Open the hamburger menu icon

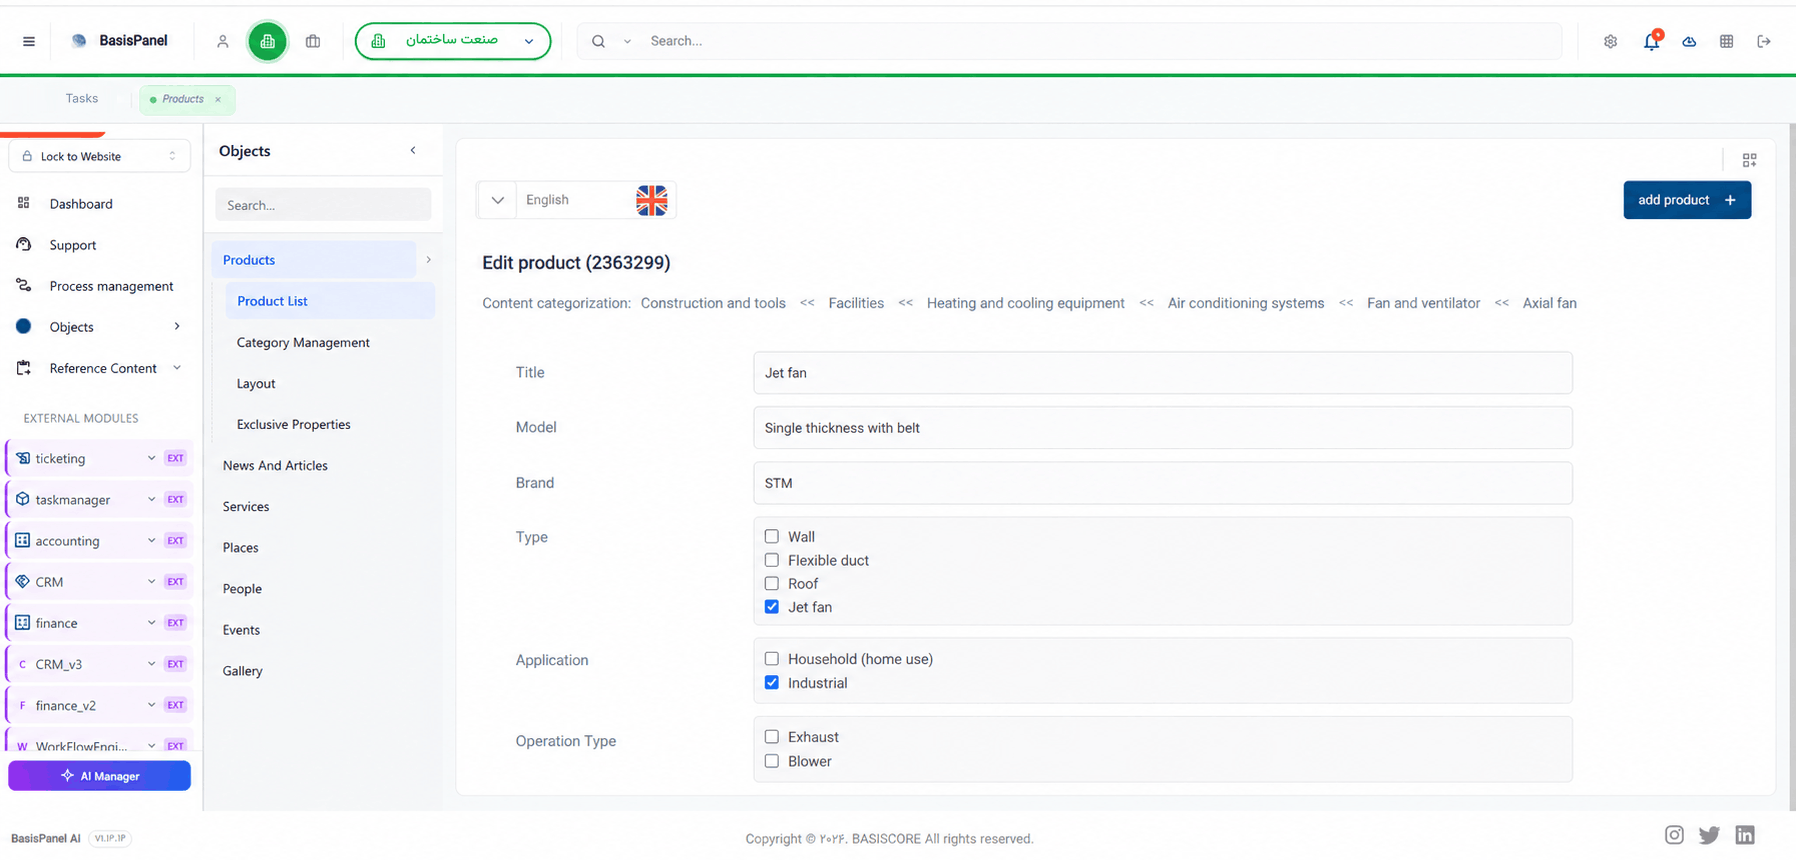29,41
